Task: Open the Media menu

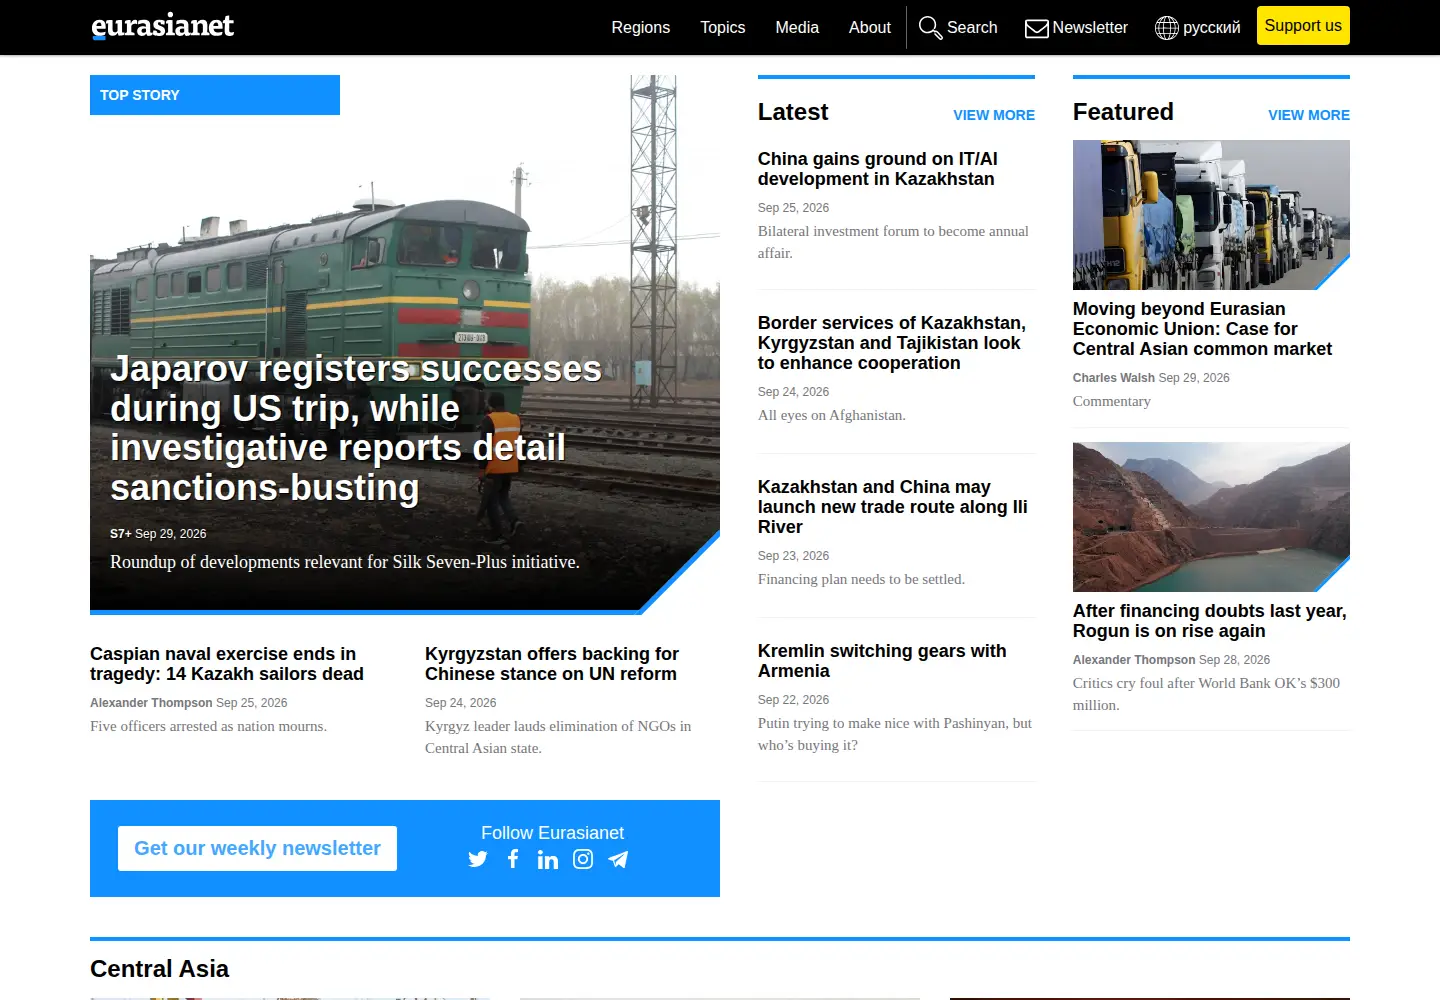Action: 797,28
